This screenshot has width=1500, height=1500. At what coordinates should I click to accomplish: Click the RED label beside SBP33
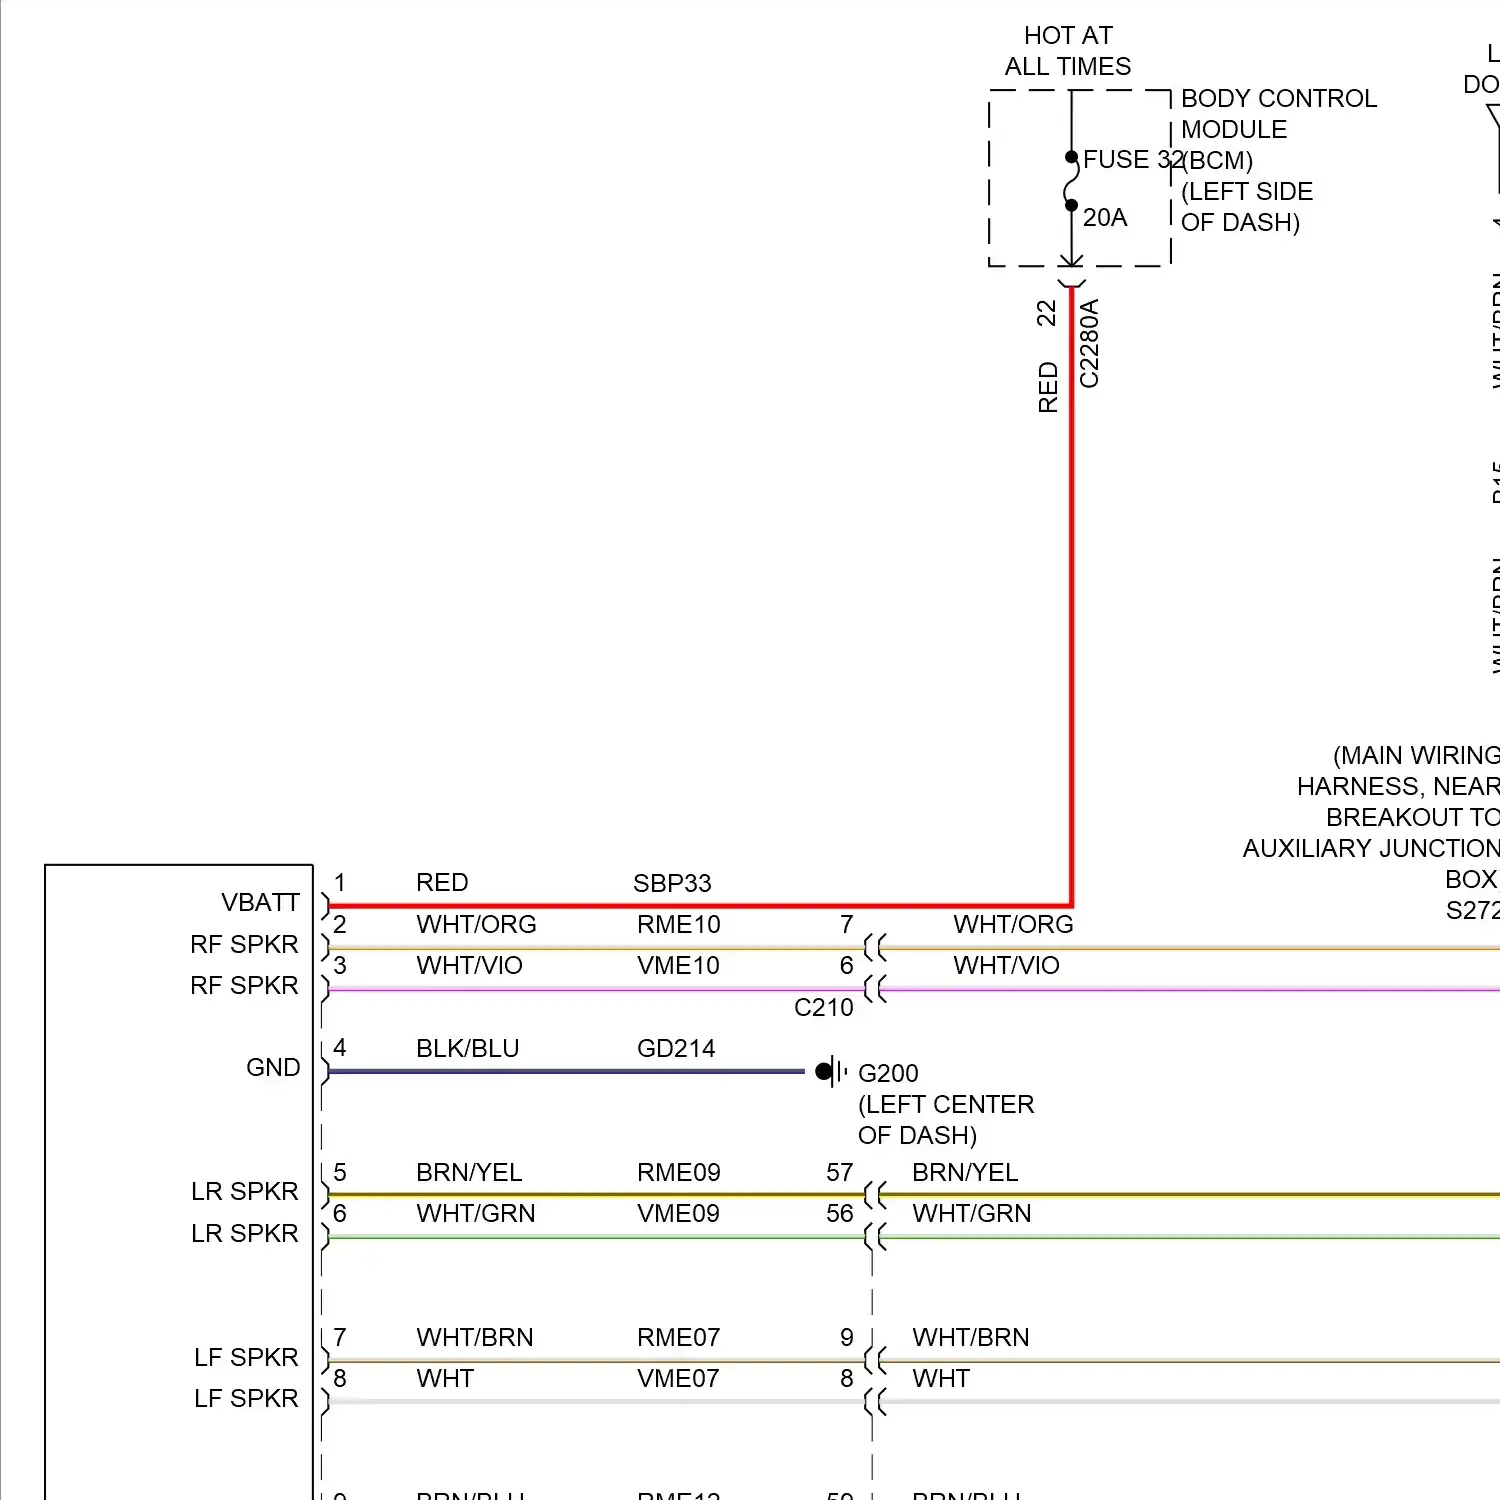point(442,883)
